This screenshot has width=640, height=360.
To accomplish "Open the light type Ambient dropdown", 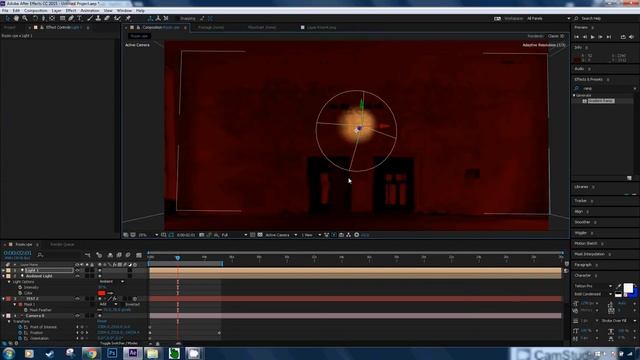I will click(111, 282).
